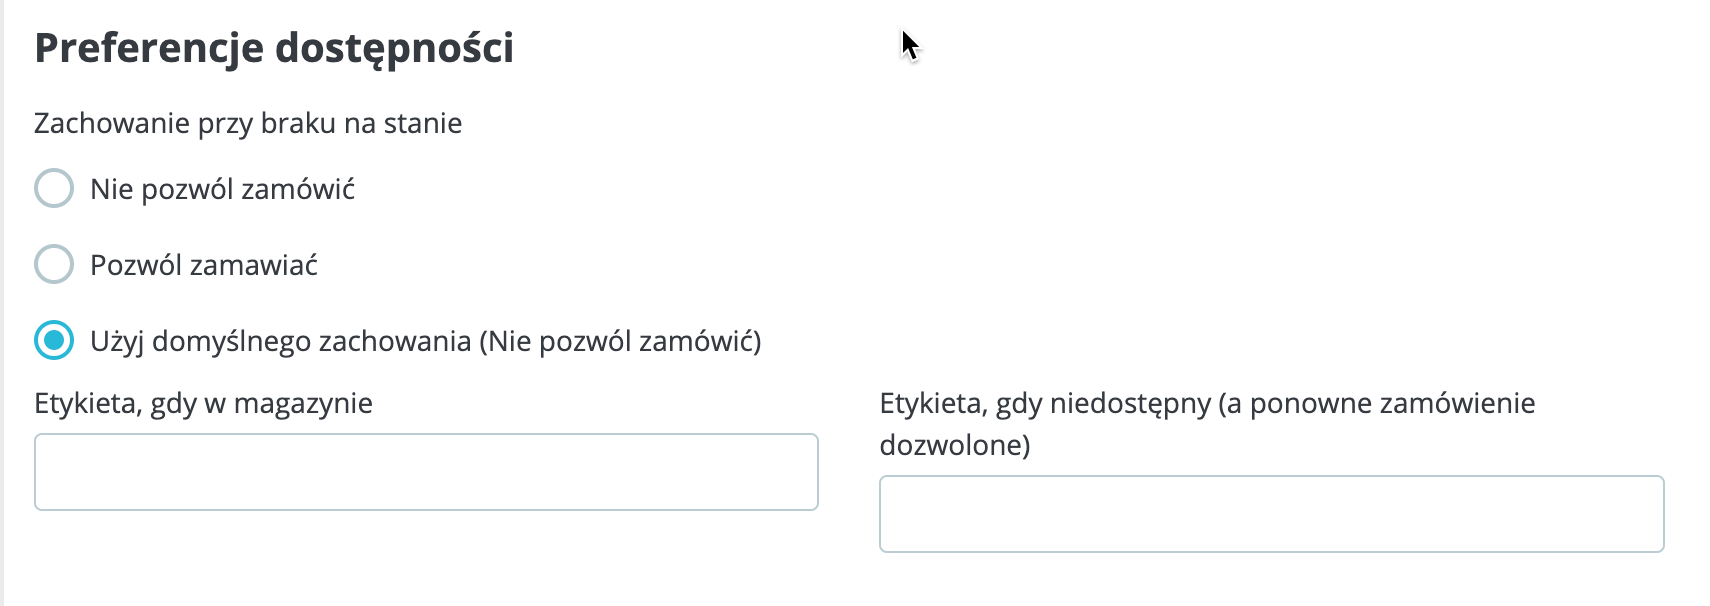The height and width of the screenshot is (606, 1710).
Task: Click "(Nie pozwól zamówić)" in the default option
Action: point(620,341)
